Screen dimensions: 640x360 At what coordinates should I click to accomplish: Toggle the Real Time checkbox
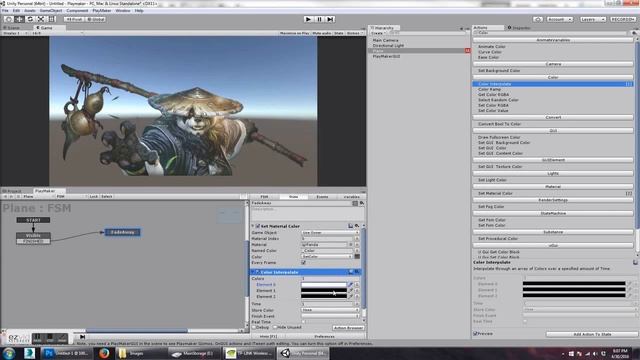pyautogui.click(x=303, y=322)
